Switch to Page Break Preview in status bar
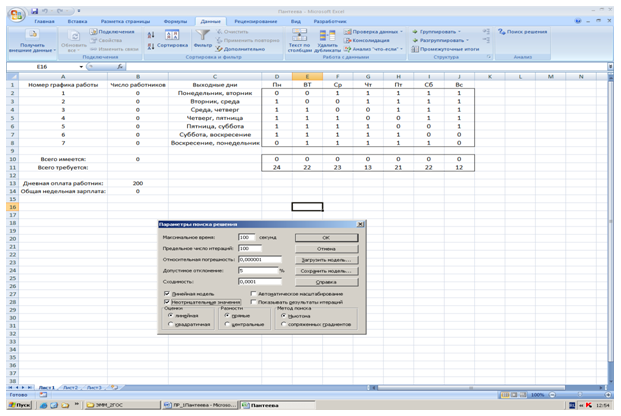 click(x=523, y=395)
